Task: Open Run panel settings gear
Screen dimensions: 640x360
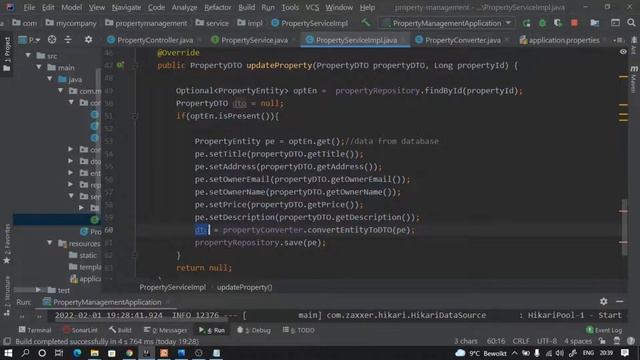Action: 604,301
